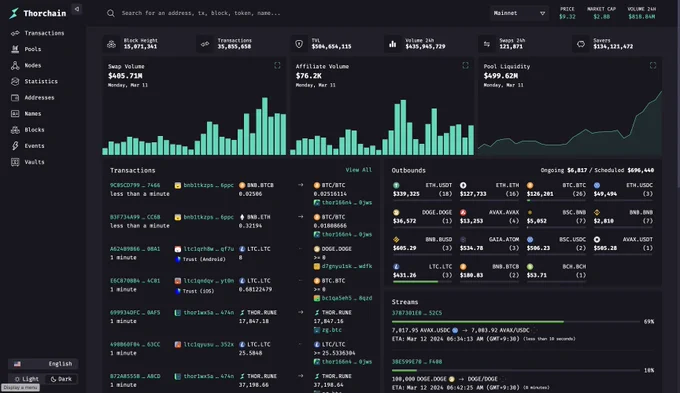
Task: Open address thor166n4...0jws in first transaction
Action: pos(347,203)
